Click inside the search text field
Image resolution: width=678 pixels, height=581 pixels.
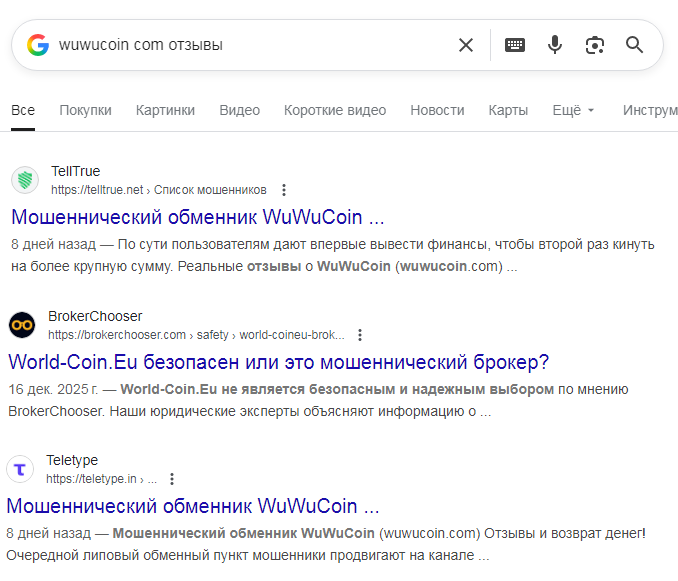pos(250,45)
